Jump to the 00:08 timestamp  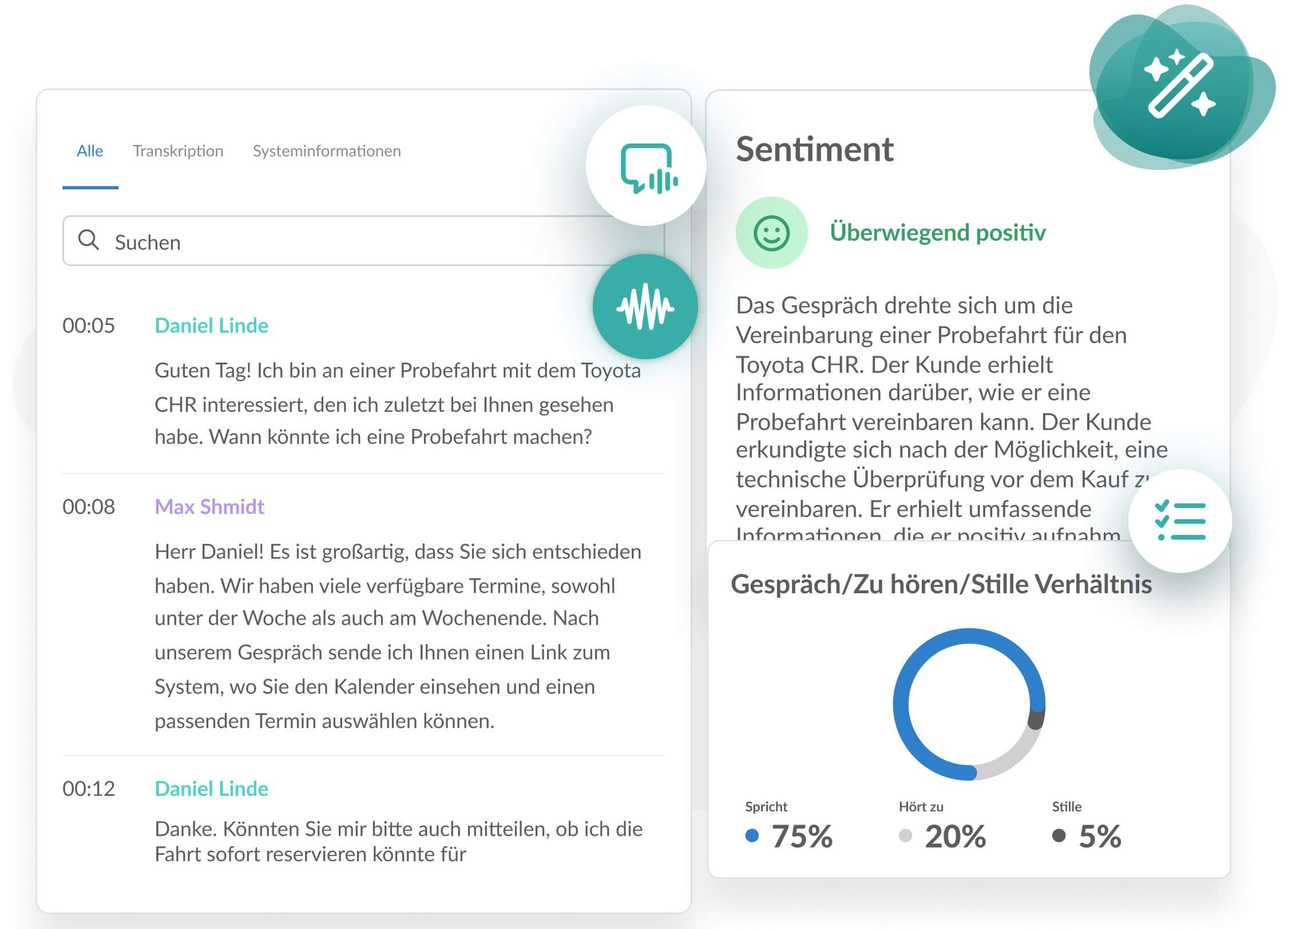coord(89,507)
